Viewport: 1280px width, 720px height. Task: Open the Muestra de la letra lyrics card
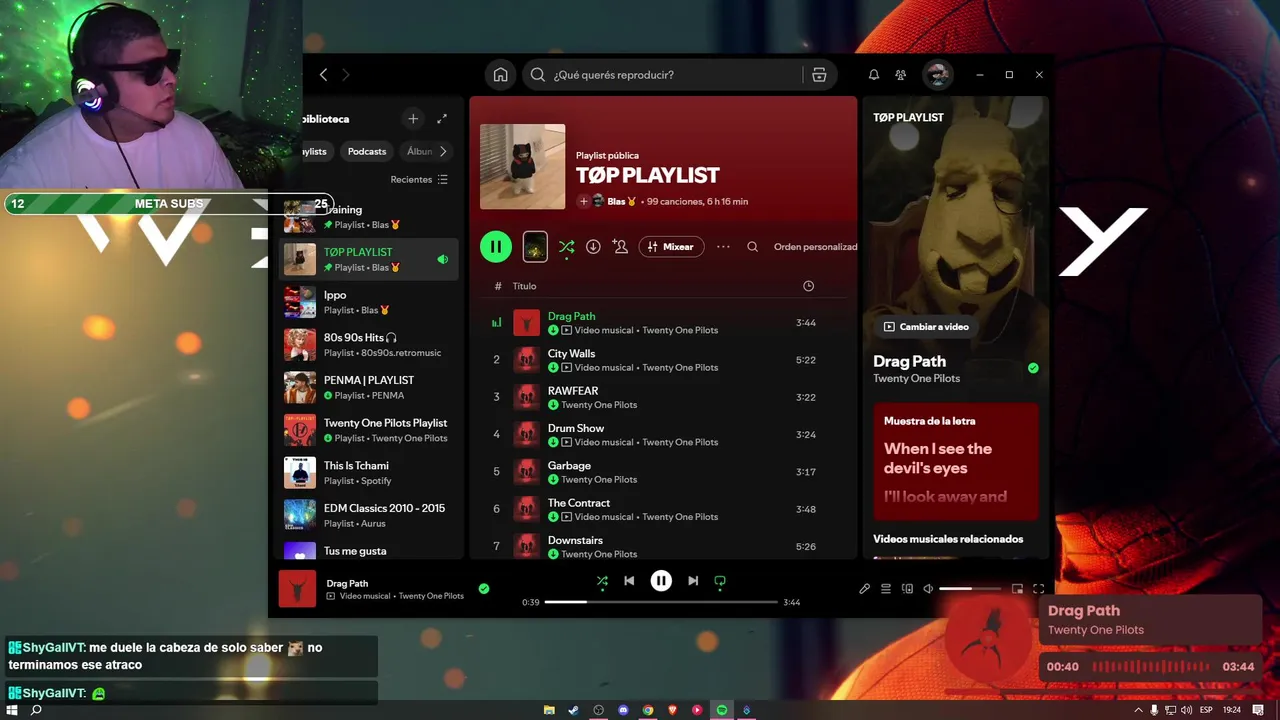point(956,461)
